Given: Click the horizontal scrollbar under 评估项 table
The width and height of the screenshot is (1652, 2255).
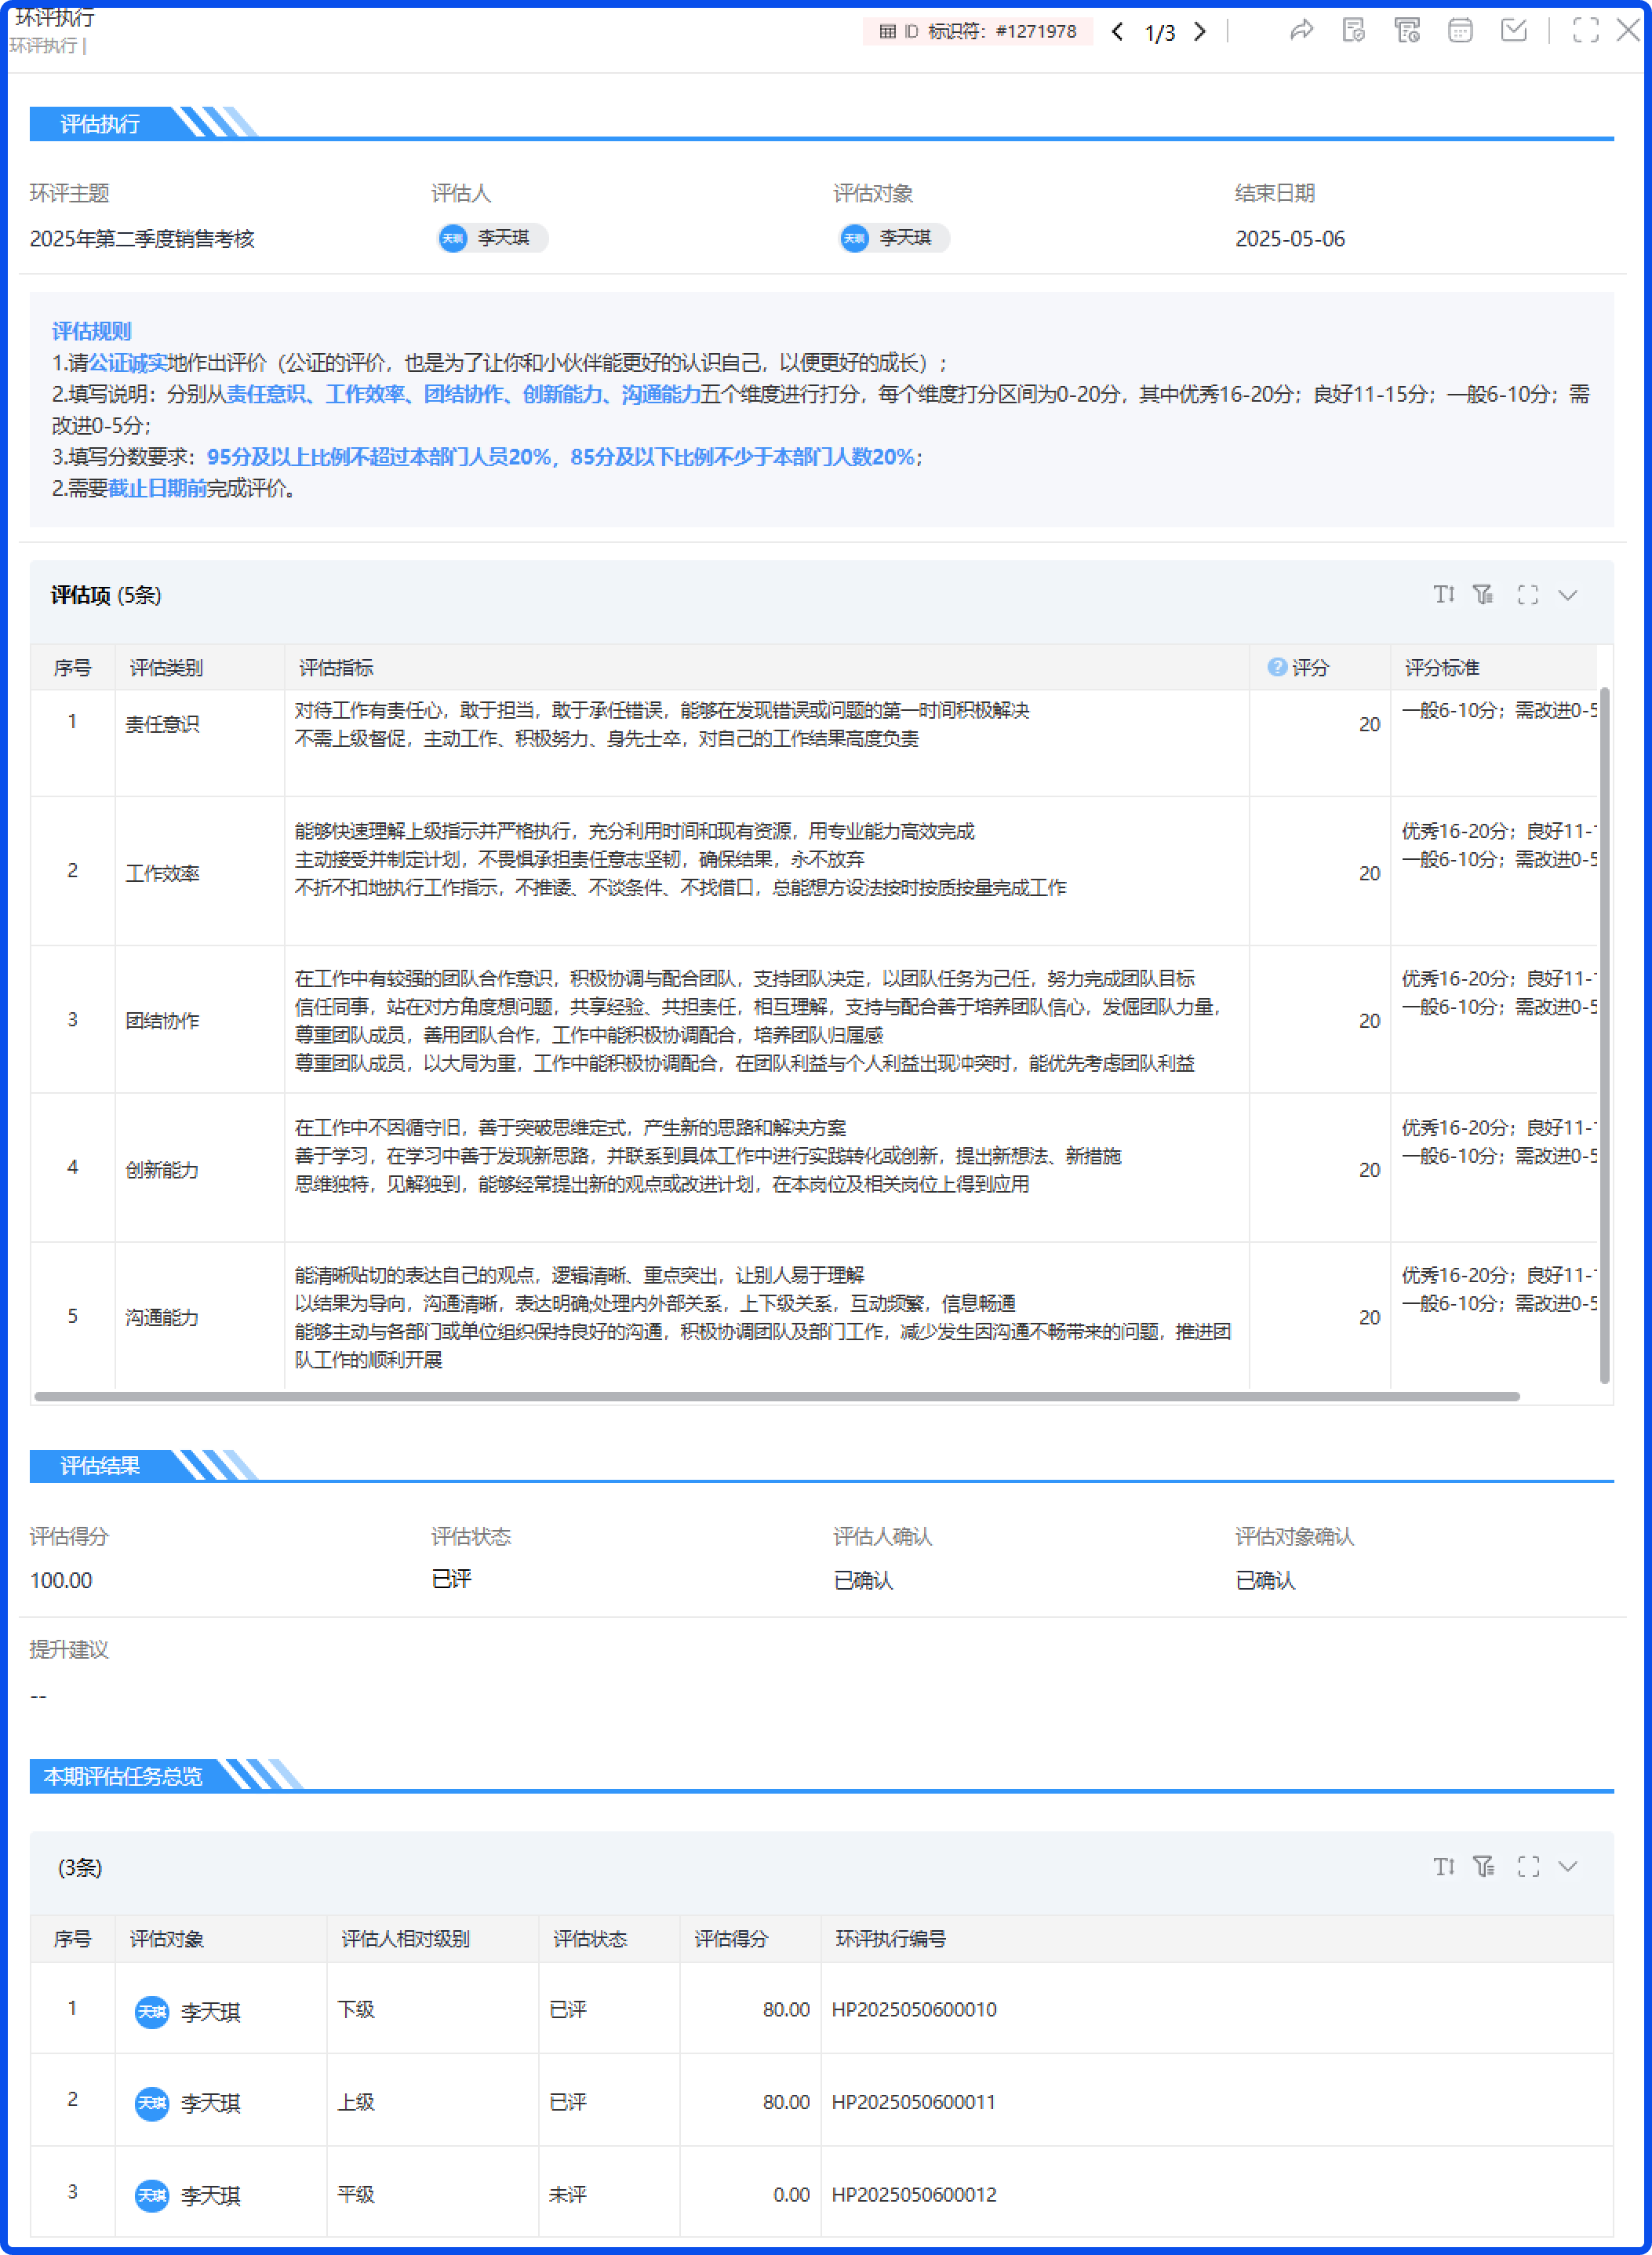Looking at the screenshot, I should 776,1396.
